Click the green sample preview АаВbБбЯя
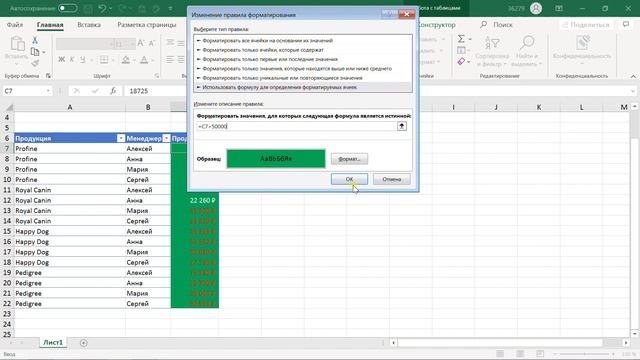The width and height of the screenshot is (640, 360). (276, 159)
